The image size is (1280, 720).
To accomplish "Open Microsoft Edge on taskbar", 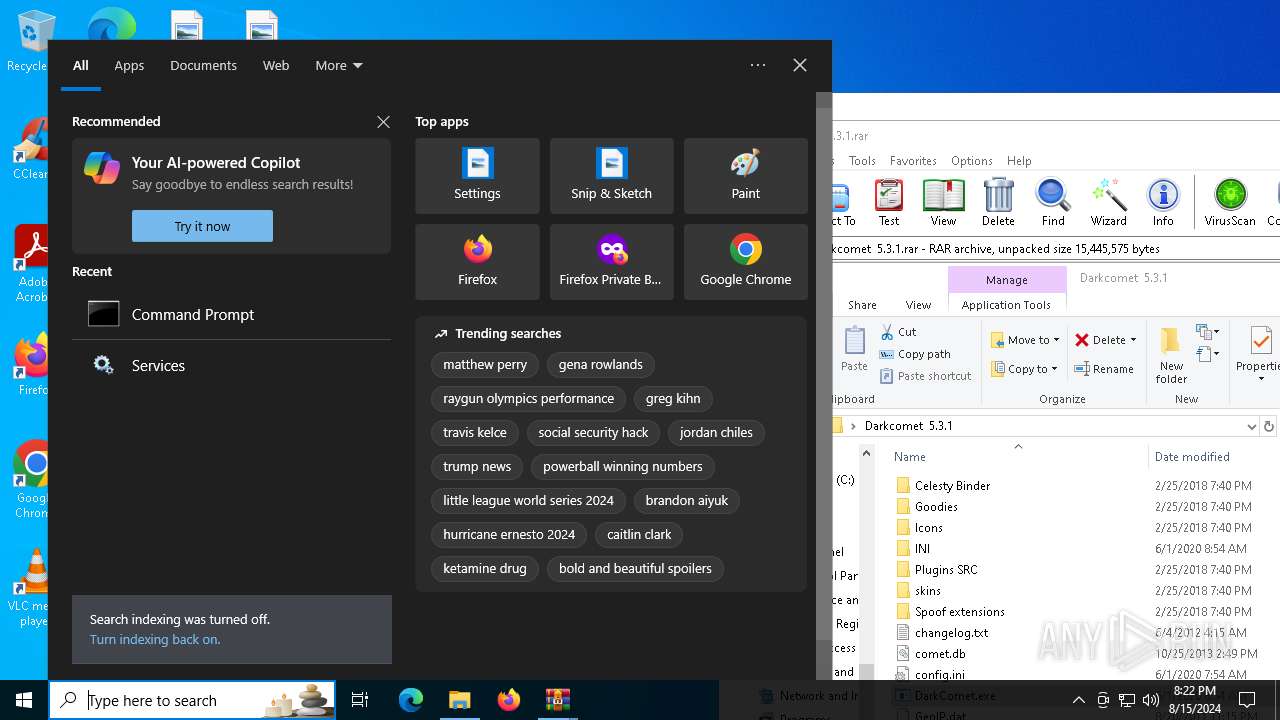I will 411,700.
